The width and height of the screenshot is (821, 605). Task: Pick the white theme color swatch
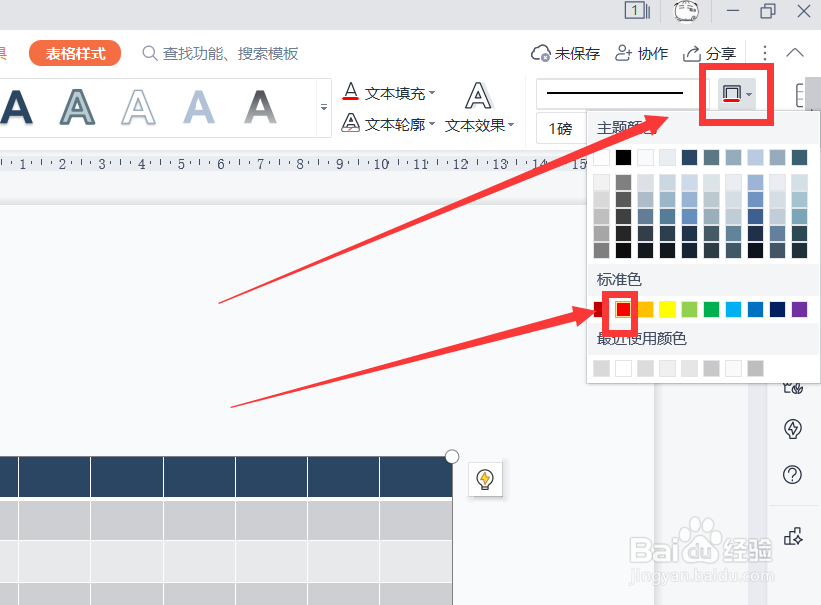coord(601,157)
